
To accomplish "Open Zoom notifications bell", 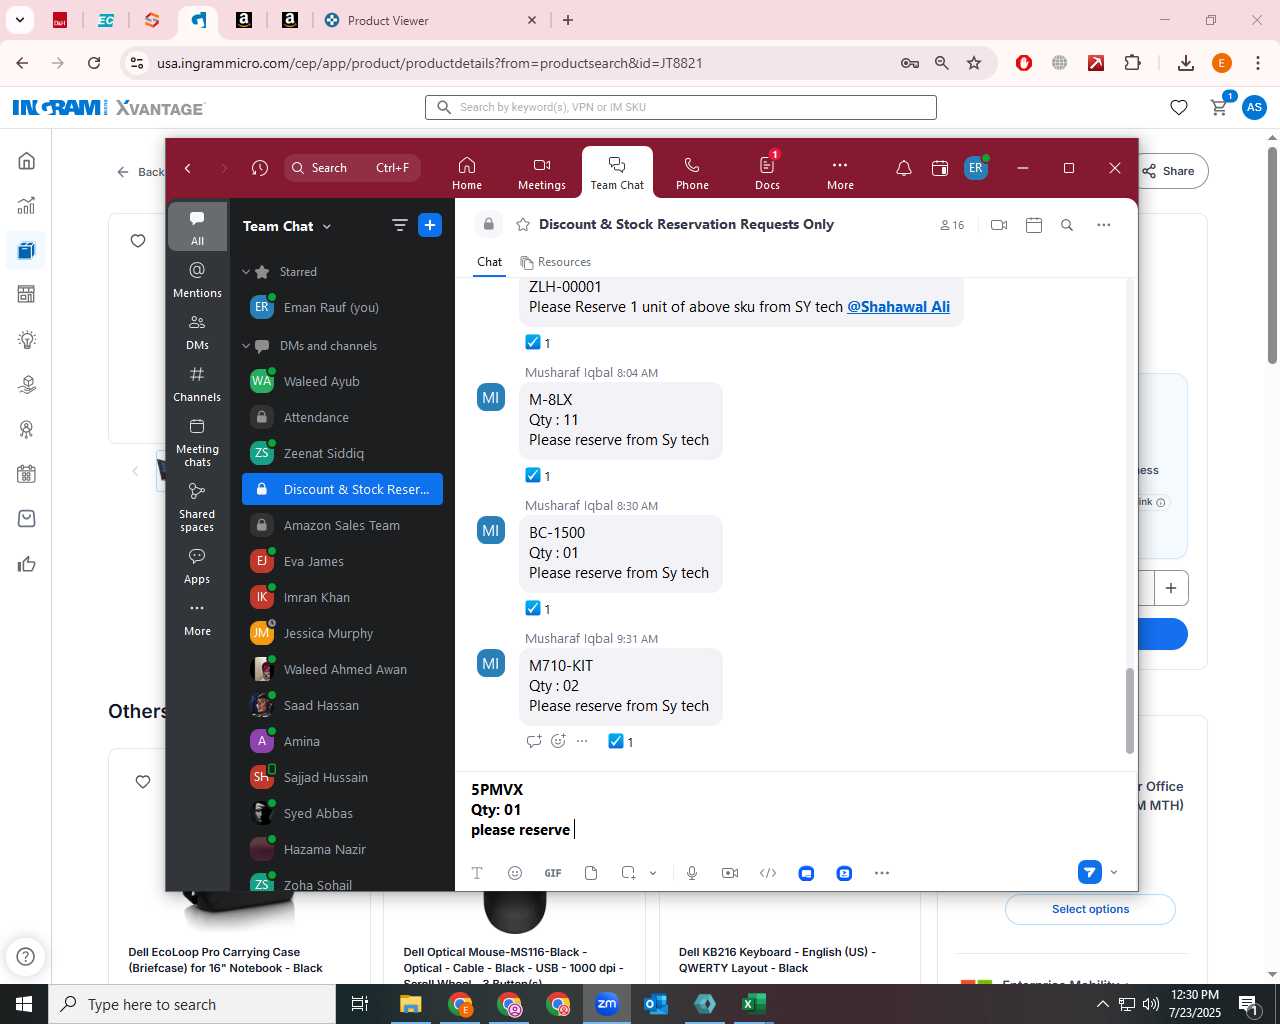I will (x=903, y=168).
